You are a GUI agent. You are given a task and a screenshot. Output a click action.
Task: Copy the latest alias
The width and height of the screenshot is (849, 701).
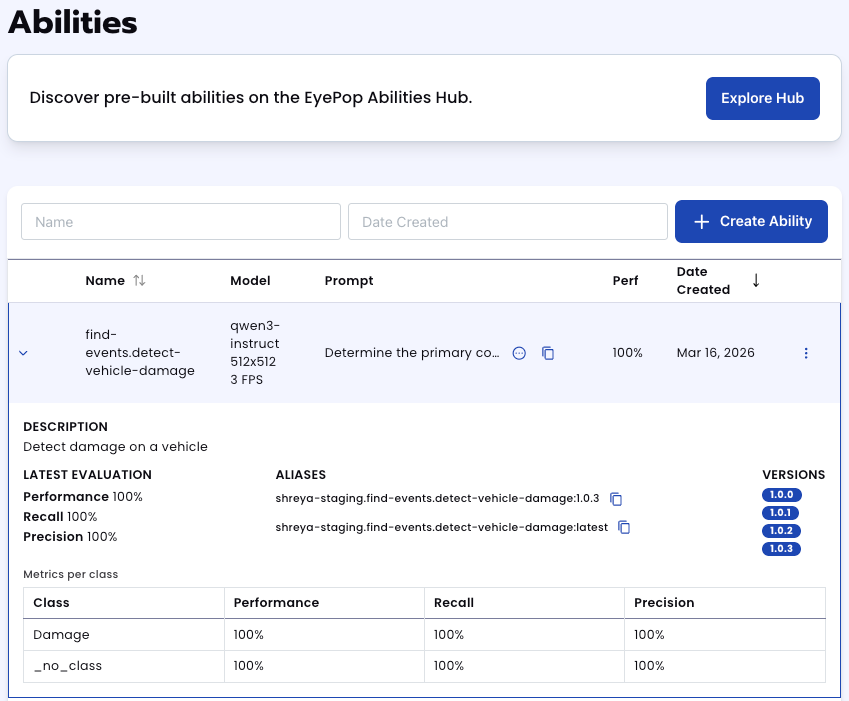click(624, 527)
